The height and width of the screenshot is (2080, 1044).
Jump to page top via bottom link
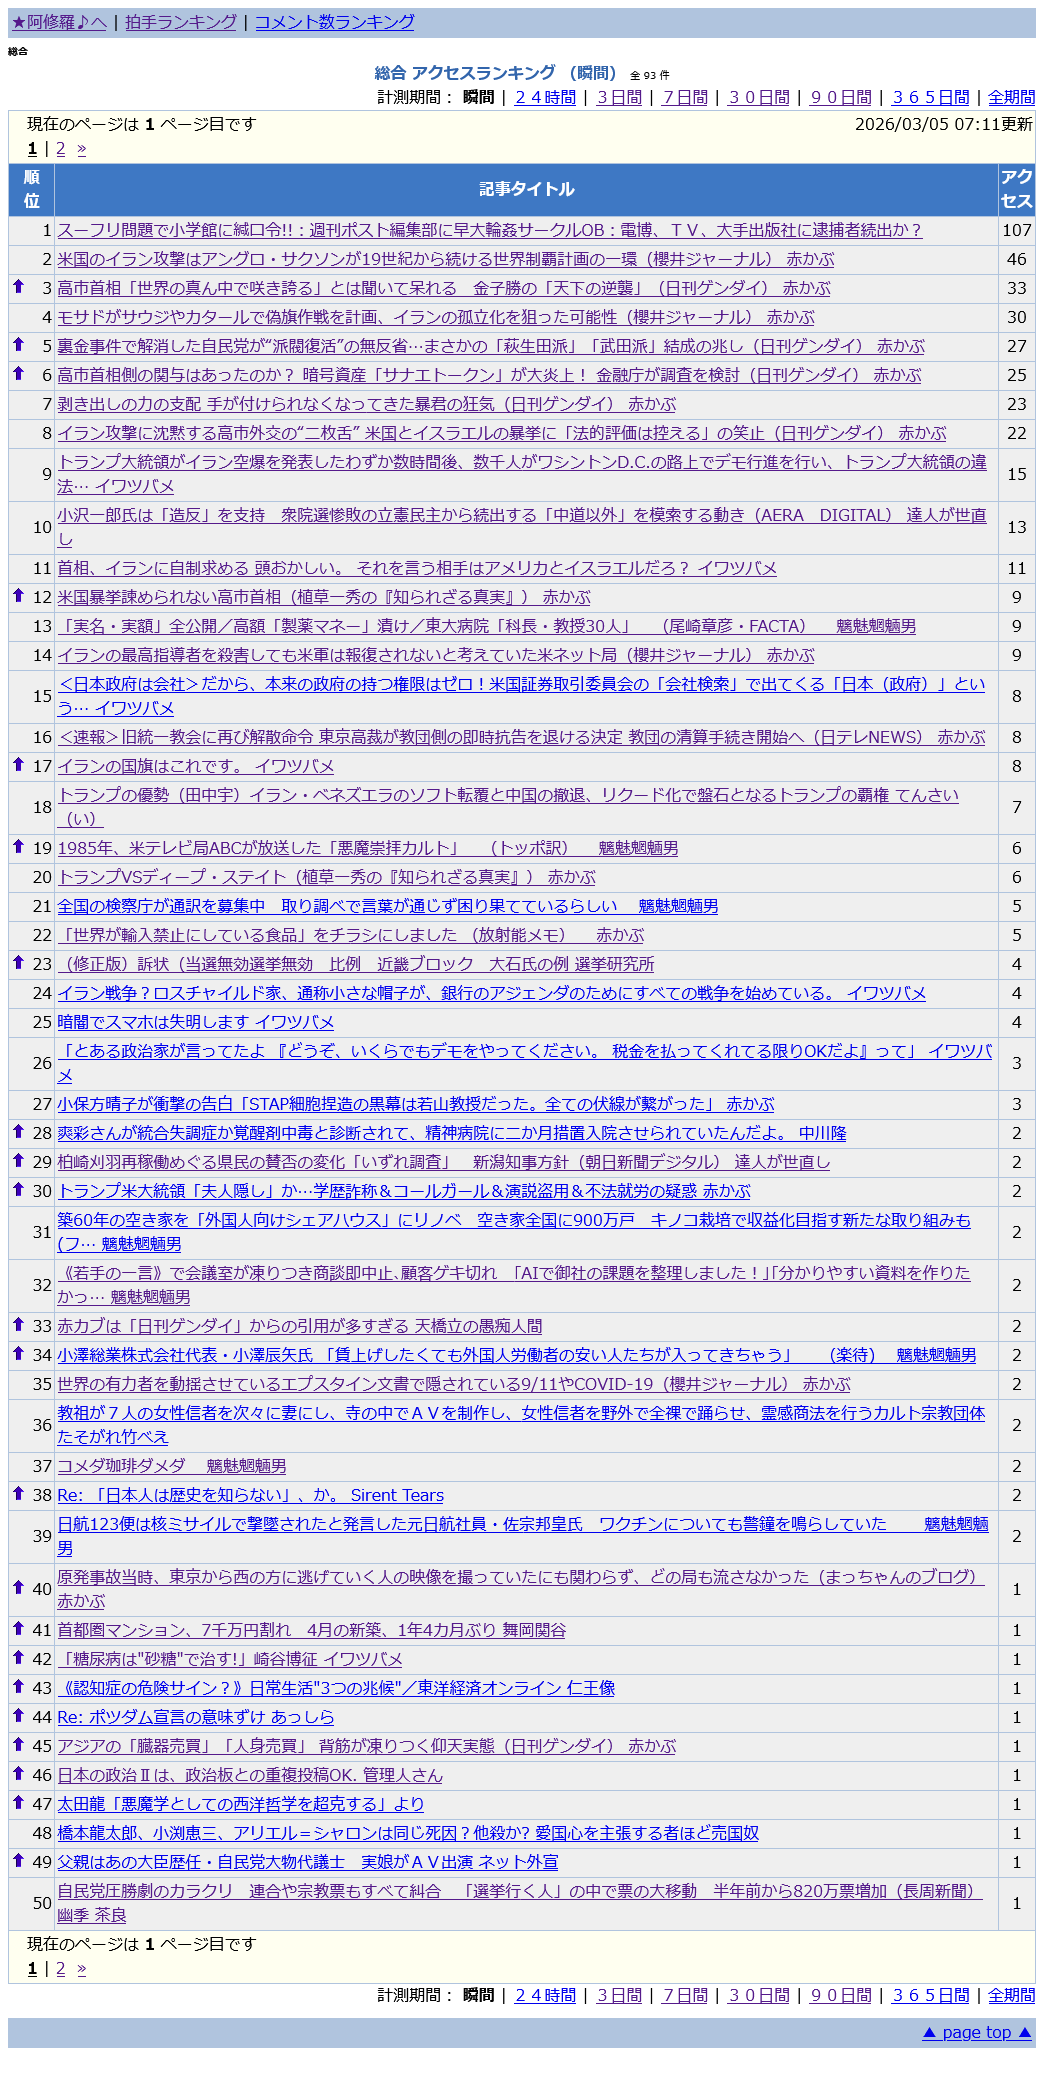(x=976, y=2032)
